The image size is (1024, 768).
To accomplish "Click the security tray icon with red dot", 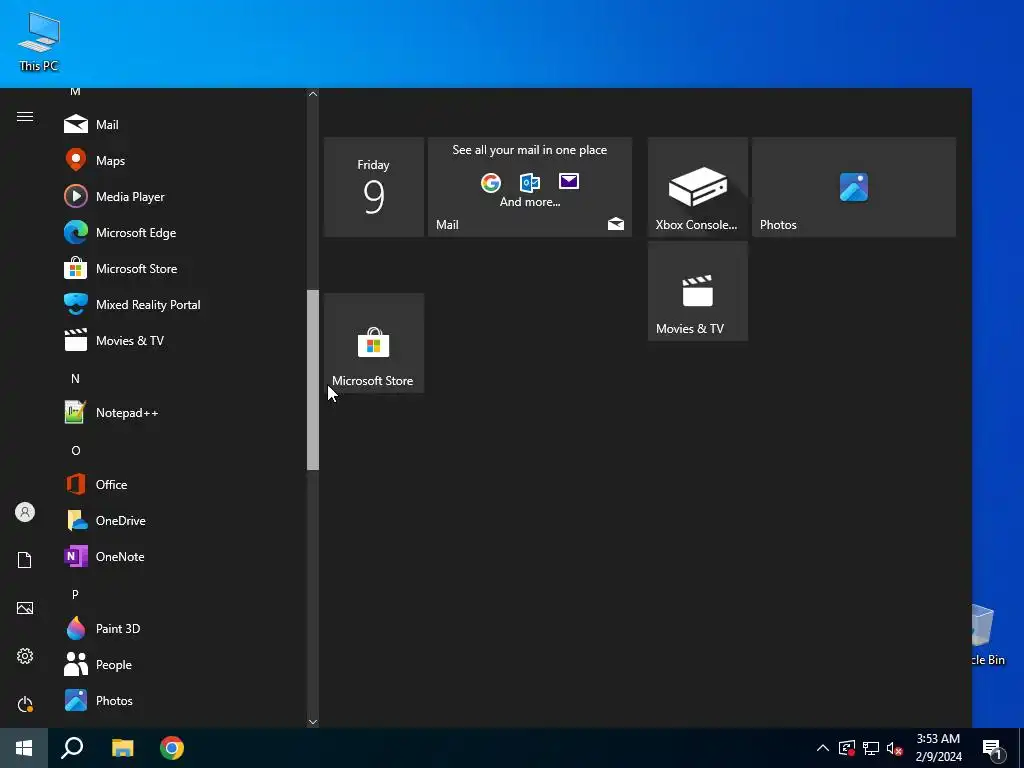I will (847, 748).
